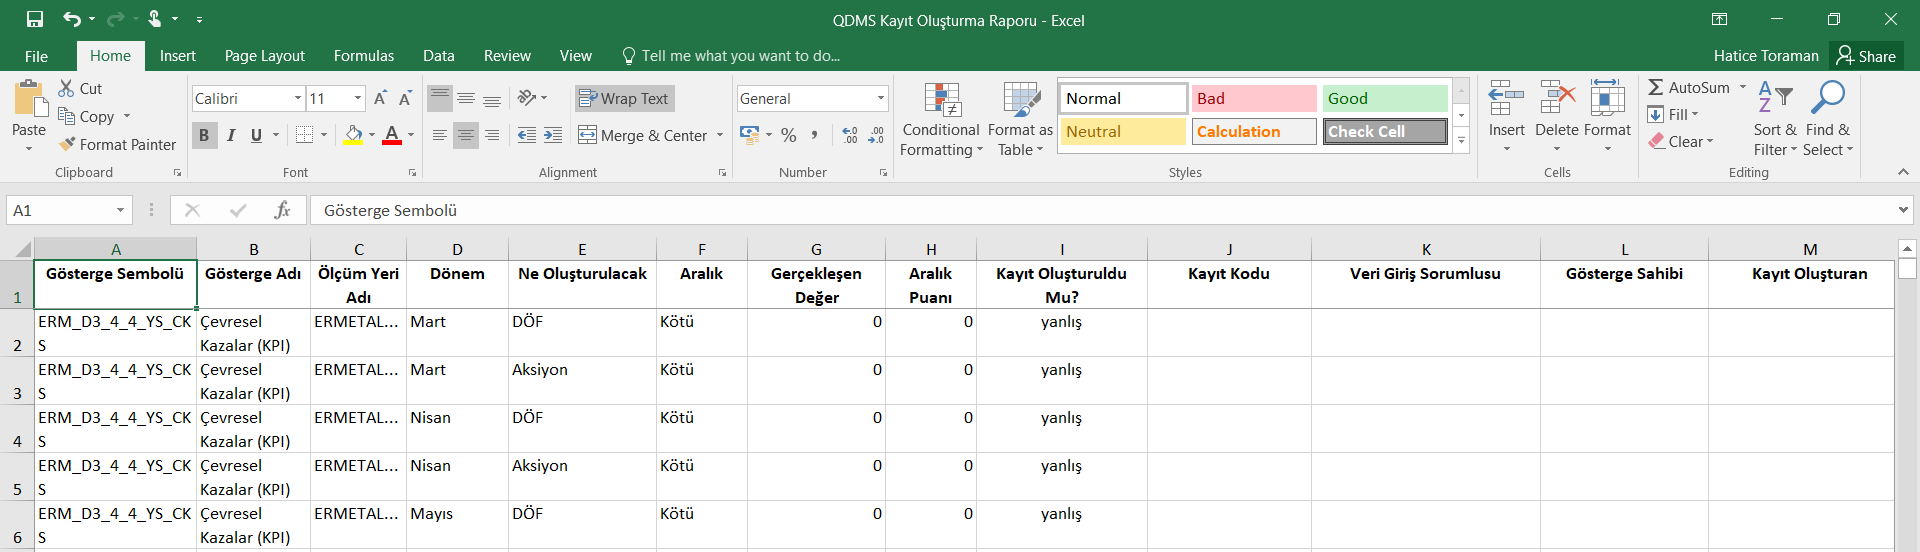Click the Increase Indent icon
The image size is (1920, 552).
(x=552, y=135)
